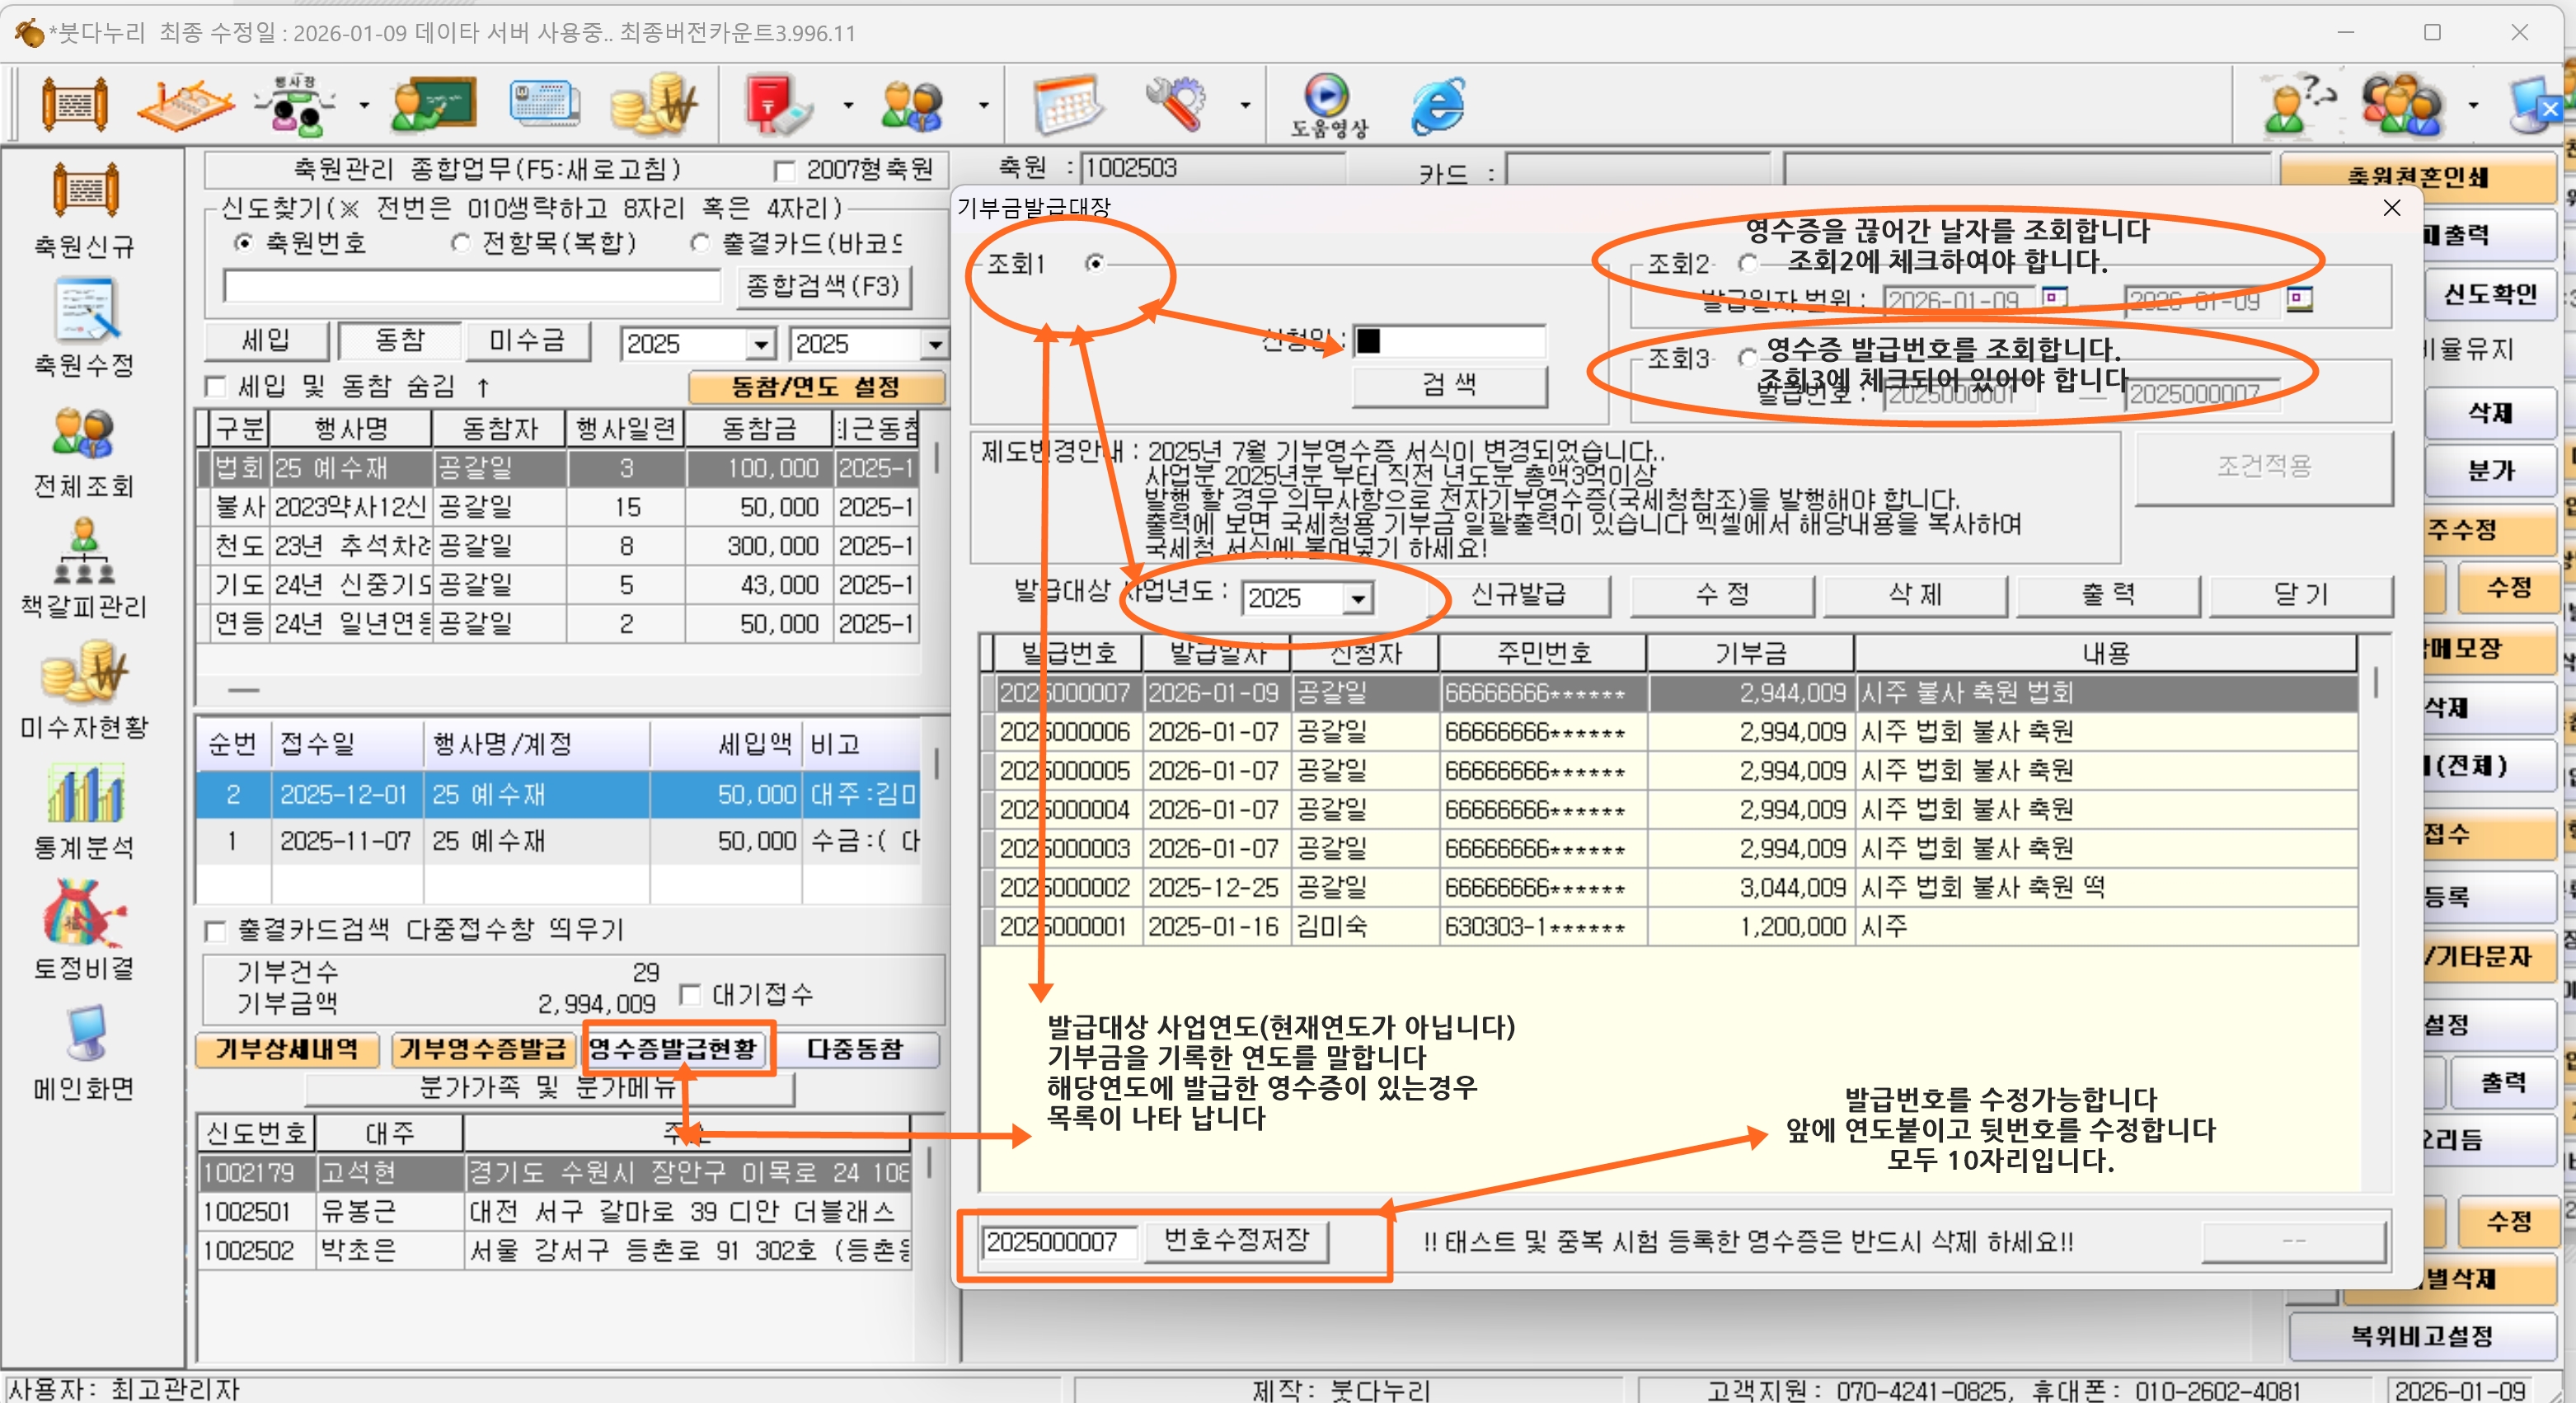Click the Internet Explorer toolbar icon

(x=1437, y=105)
